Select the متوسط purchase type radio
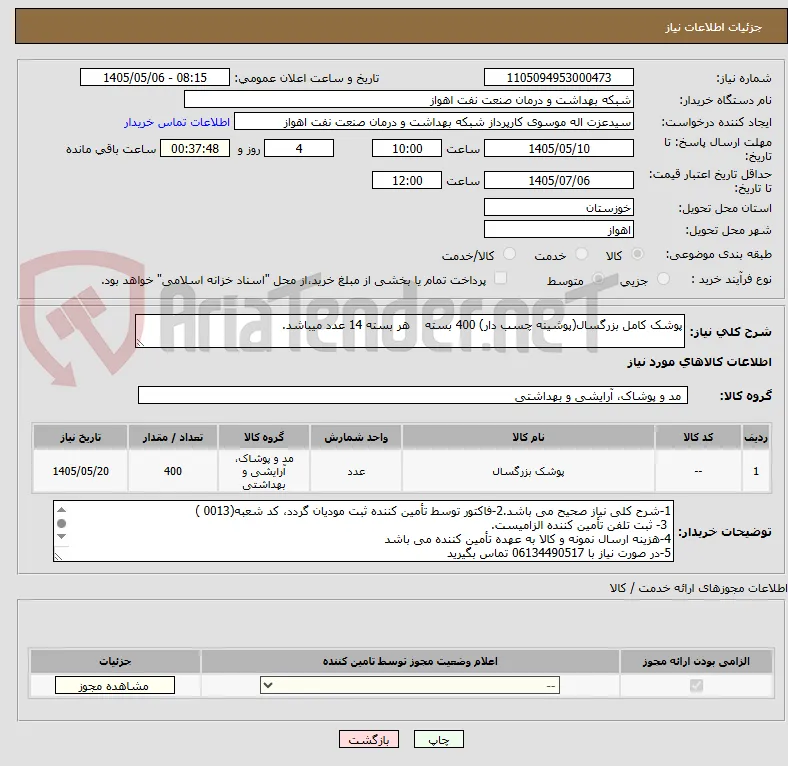 (x=598, y=279)
